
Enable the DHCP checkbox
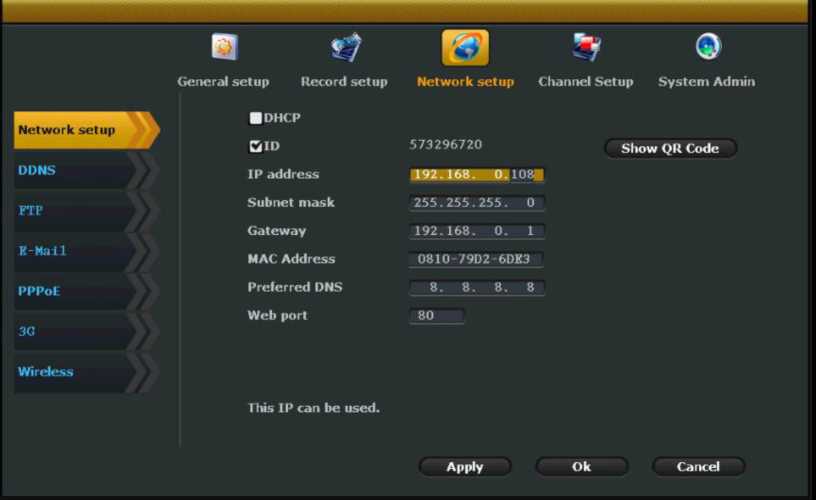click(256, 118)
